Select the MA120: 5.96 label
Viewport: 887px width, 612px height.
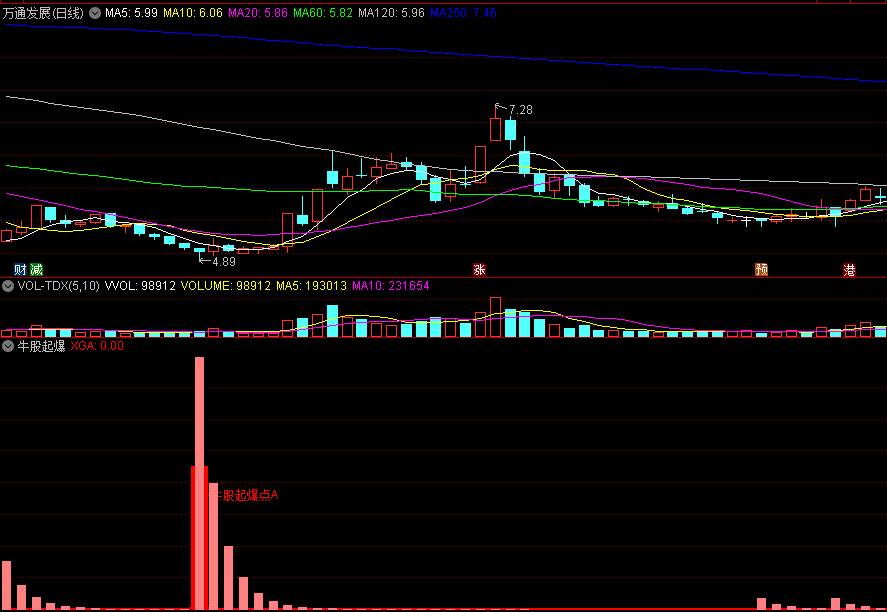(x=391, y=13)
